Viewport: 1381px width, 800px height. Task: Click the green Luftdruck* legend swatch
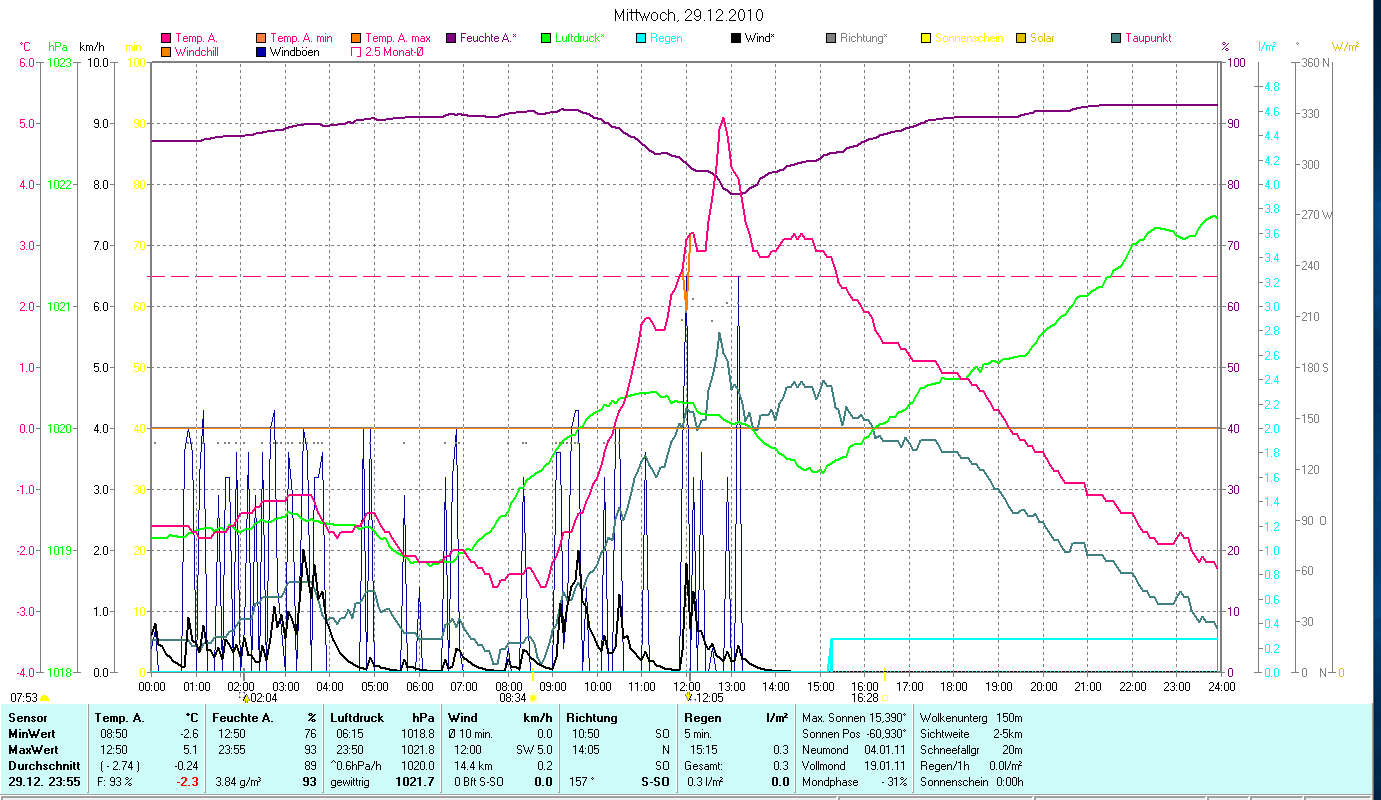tap(546, 38)
